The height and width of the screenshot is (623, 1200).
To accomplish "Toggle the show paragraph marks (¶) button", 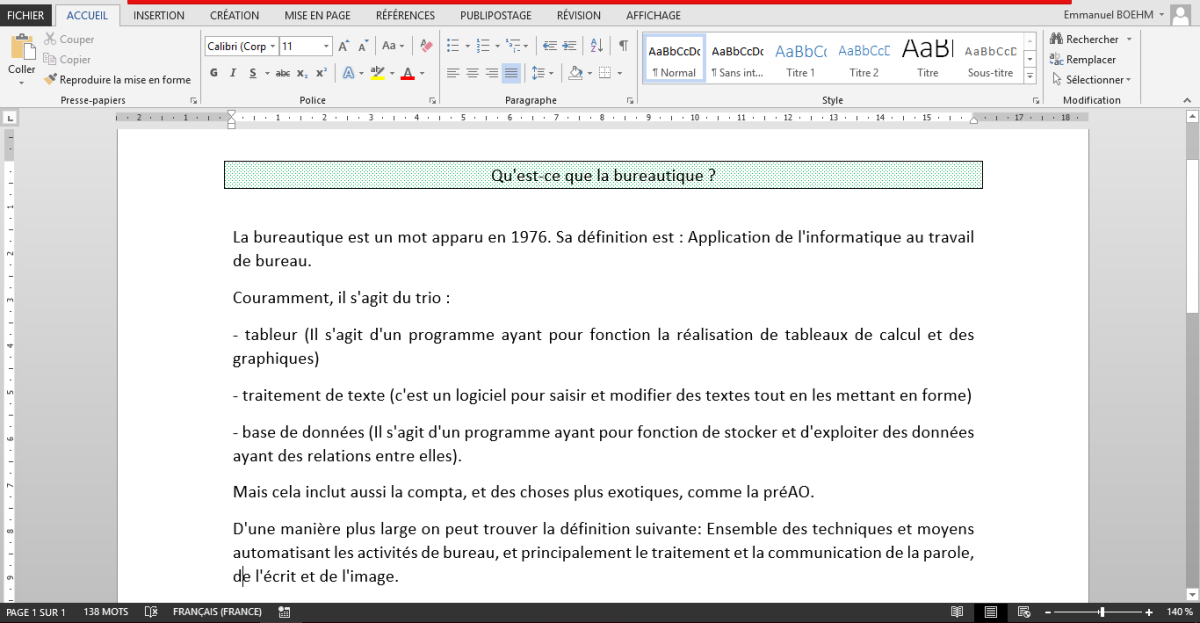I will [x=623, y=46].
